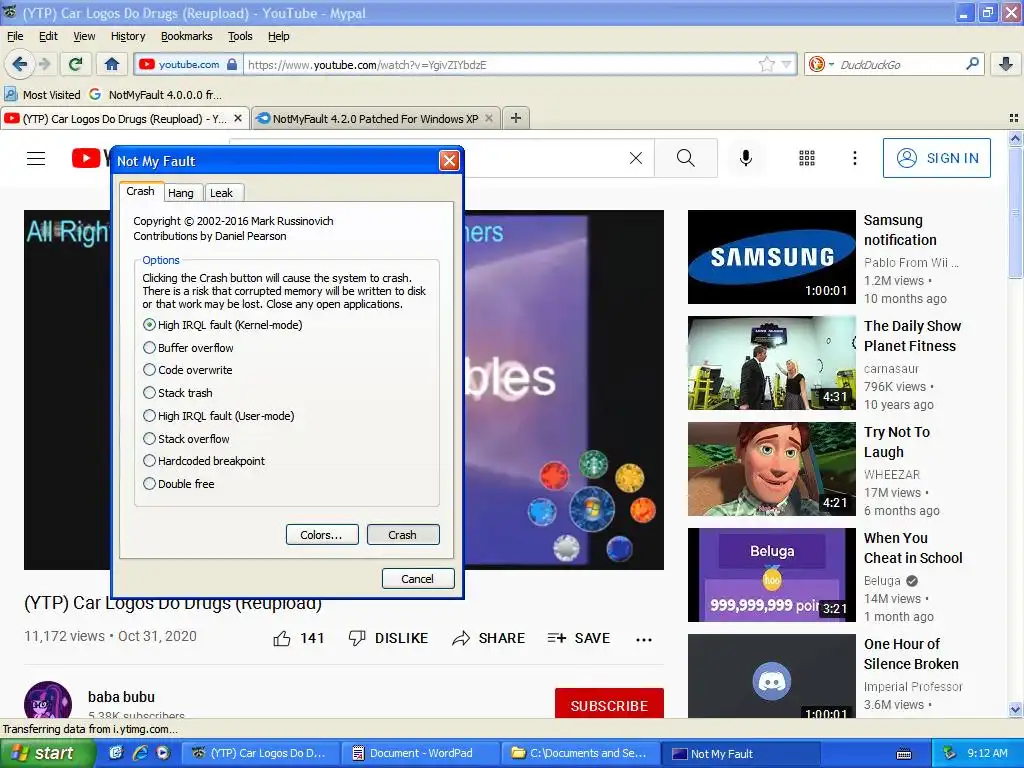Image resolution: width=1024 pixels, height=768 pixels.
Task: Open YouTube settings three-dot menu
Action: 854,158
